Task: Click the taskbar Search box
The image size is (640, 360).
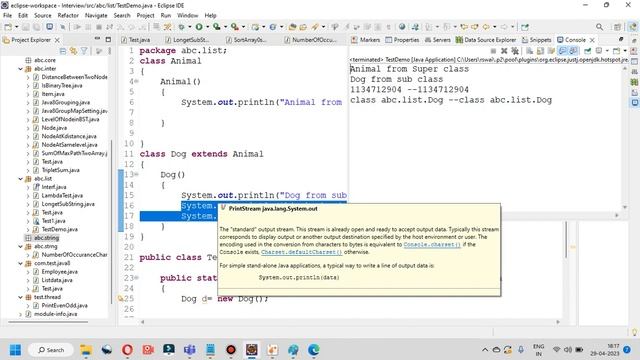Action: point(51,350)
